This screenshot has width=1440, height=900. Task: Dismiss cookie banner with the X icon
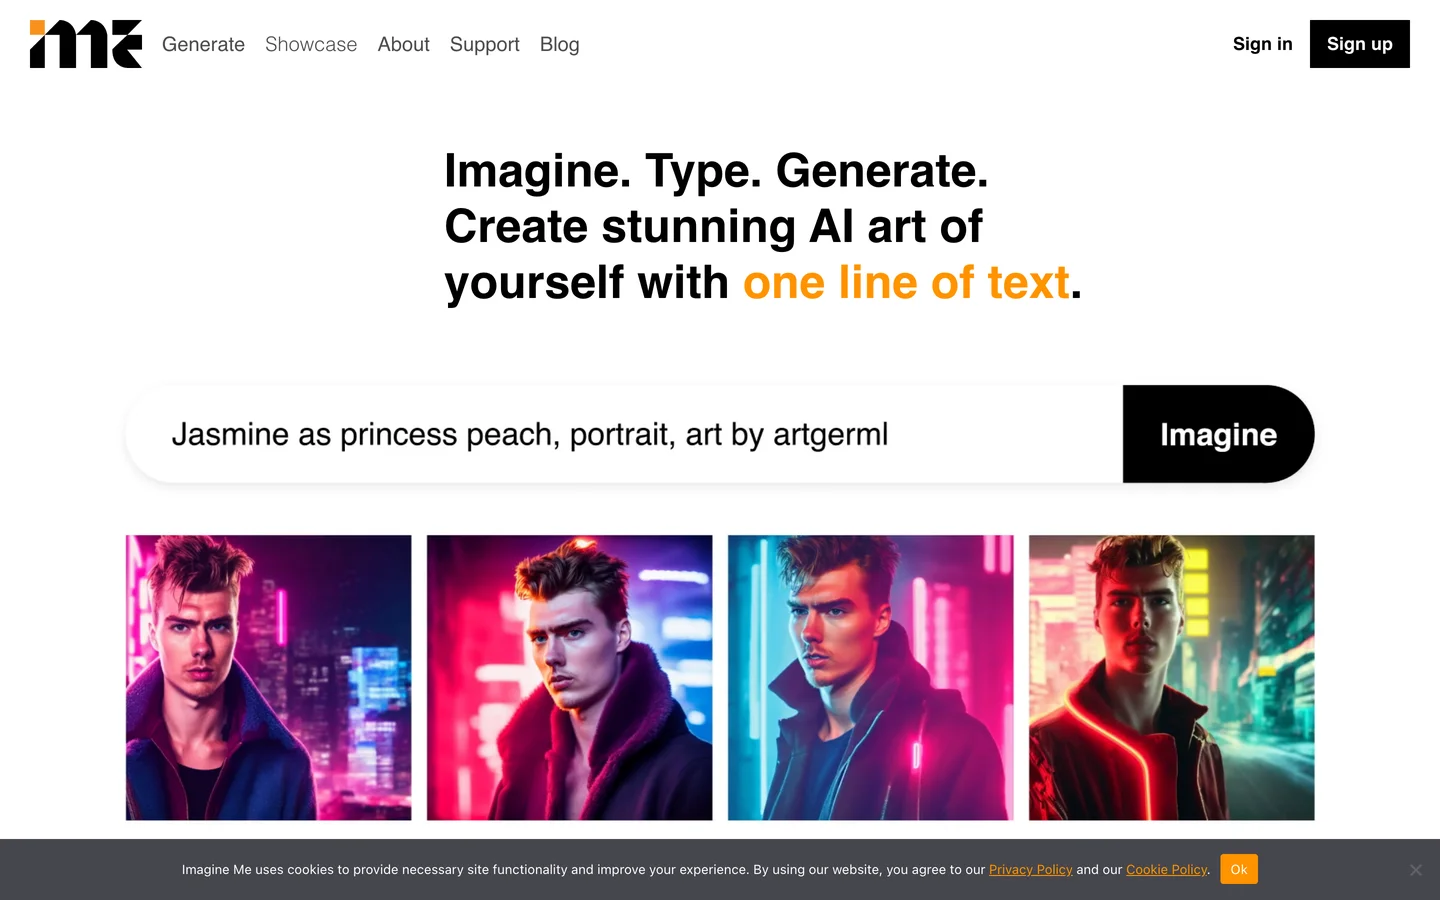(1415, 870)
